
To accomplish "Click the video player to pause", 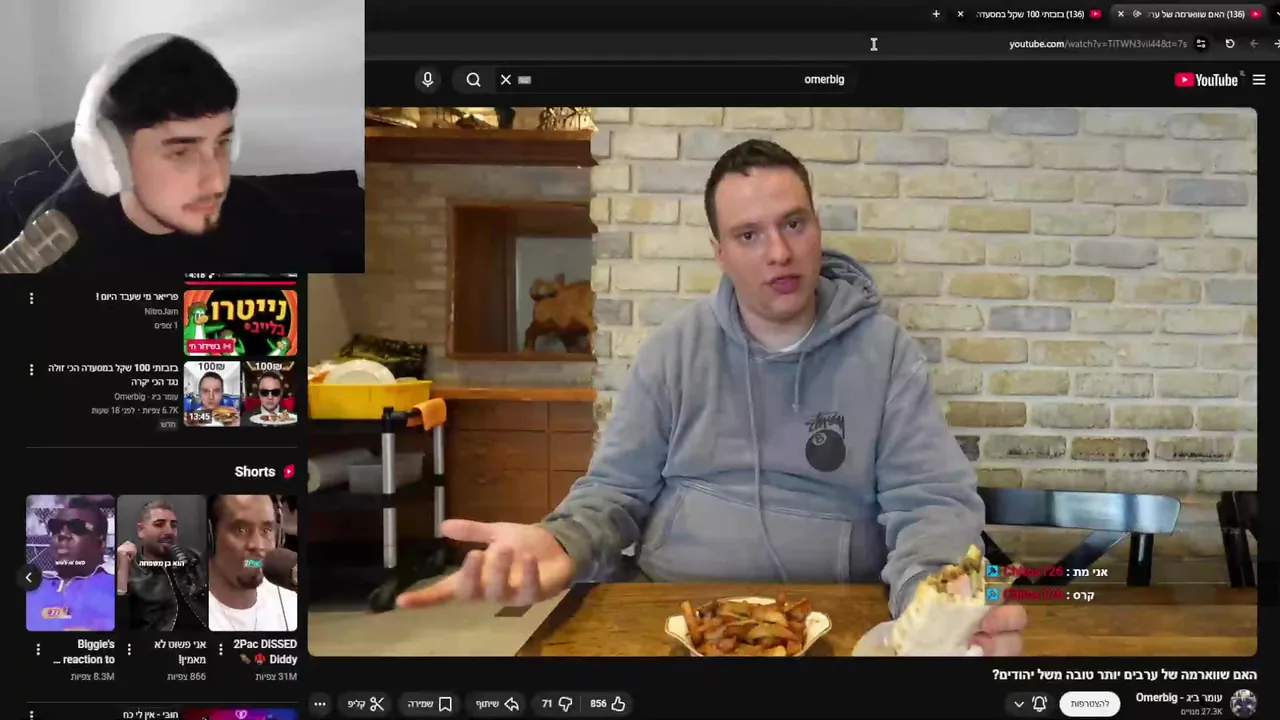I will pos(782,382).
